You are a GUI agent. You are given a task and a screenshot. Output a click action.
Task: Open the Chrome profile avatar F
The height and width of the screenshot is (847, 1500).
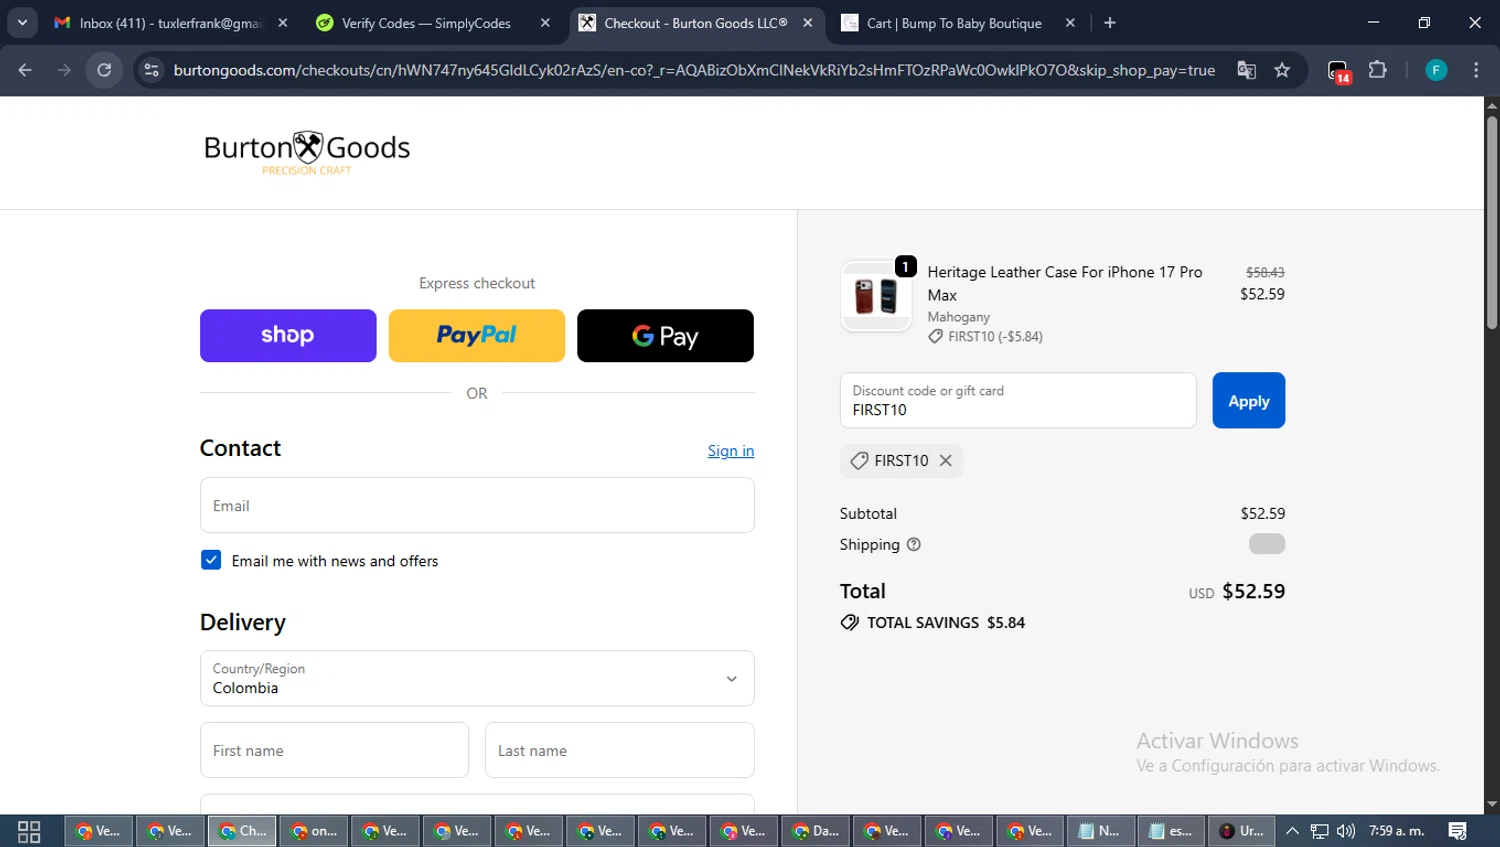click(1436, 70)
